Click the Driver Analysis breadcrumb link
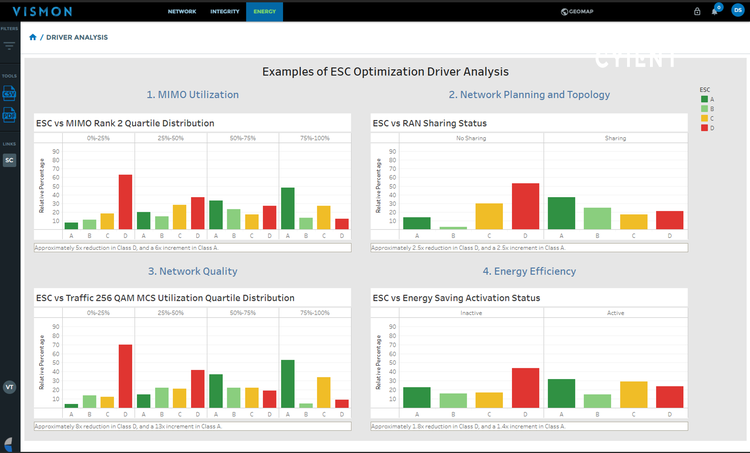Screen dimensions: 750x453 tap(77, 37)
